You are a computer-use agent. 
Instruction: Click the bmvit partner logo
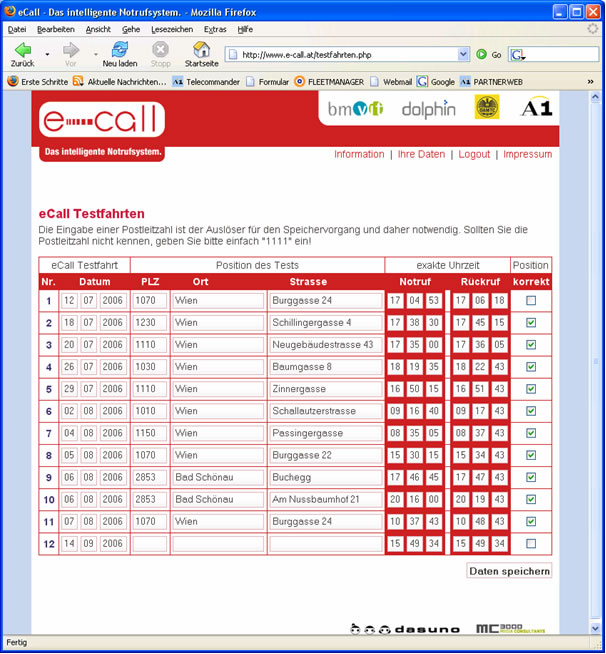pyautogui.click(x=355, y=109)
